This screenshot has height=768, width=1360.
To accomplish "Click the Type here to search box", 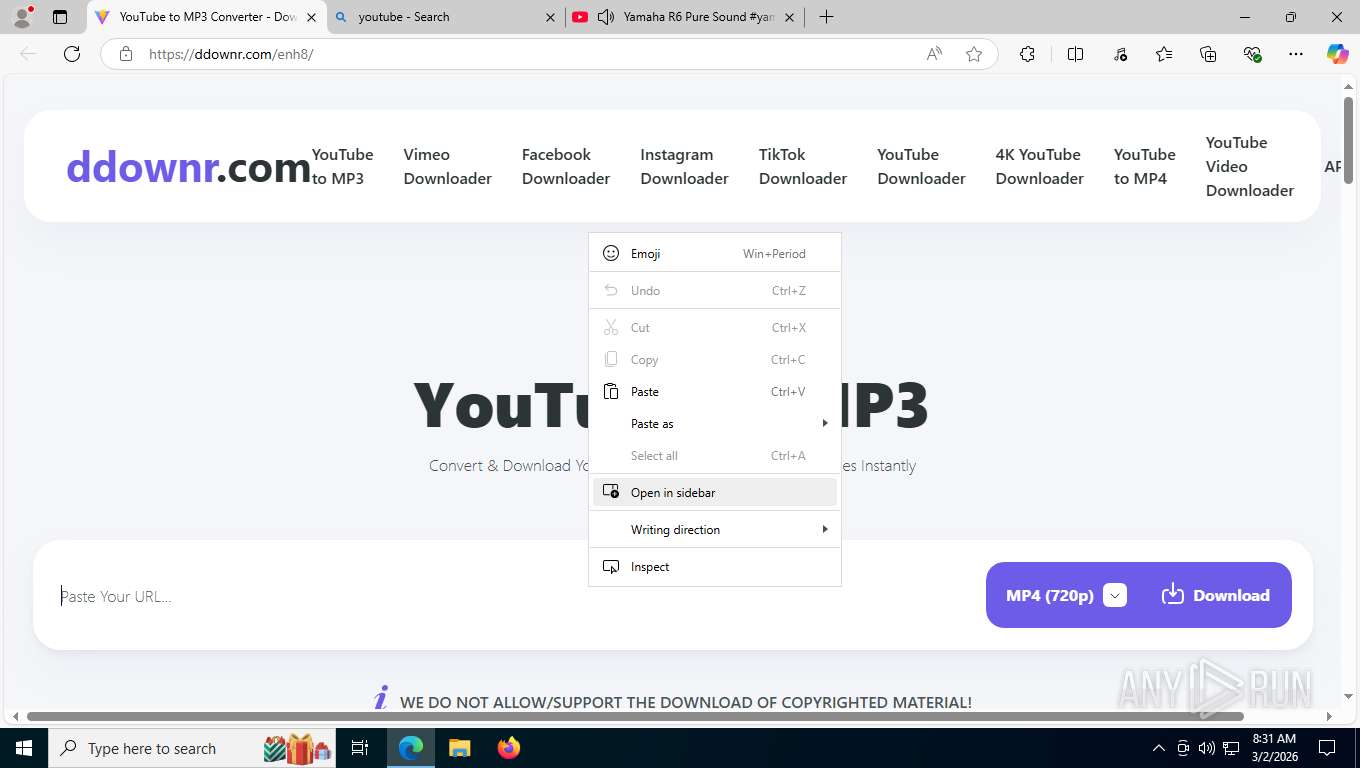I will [193, 748].
